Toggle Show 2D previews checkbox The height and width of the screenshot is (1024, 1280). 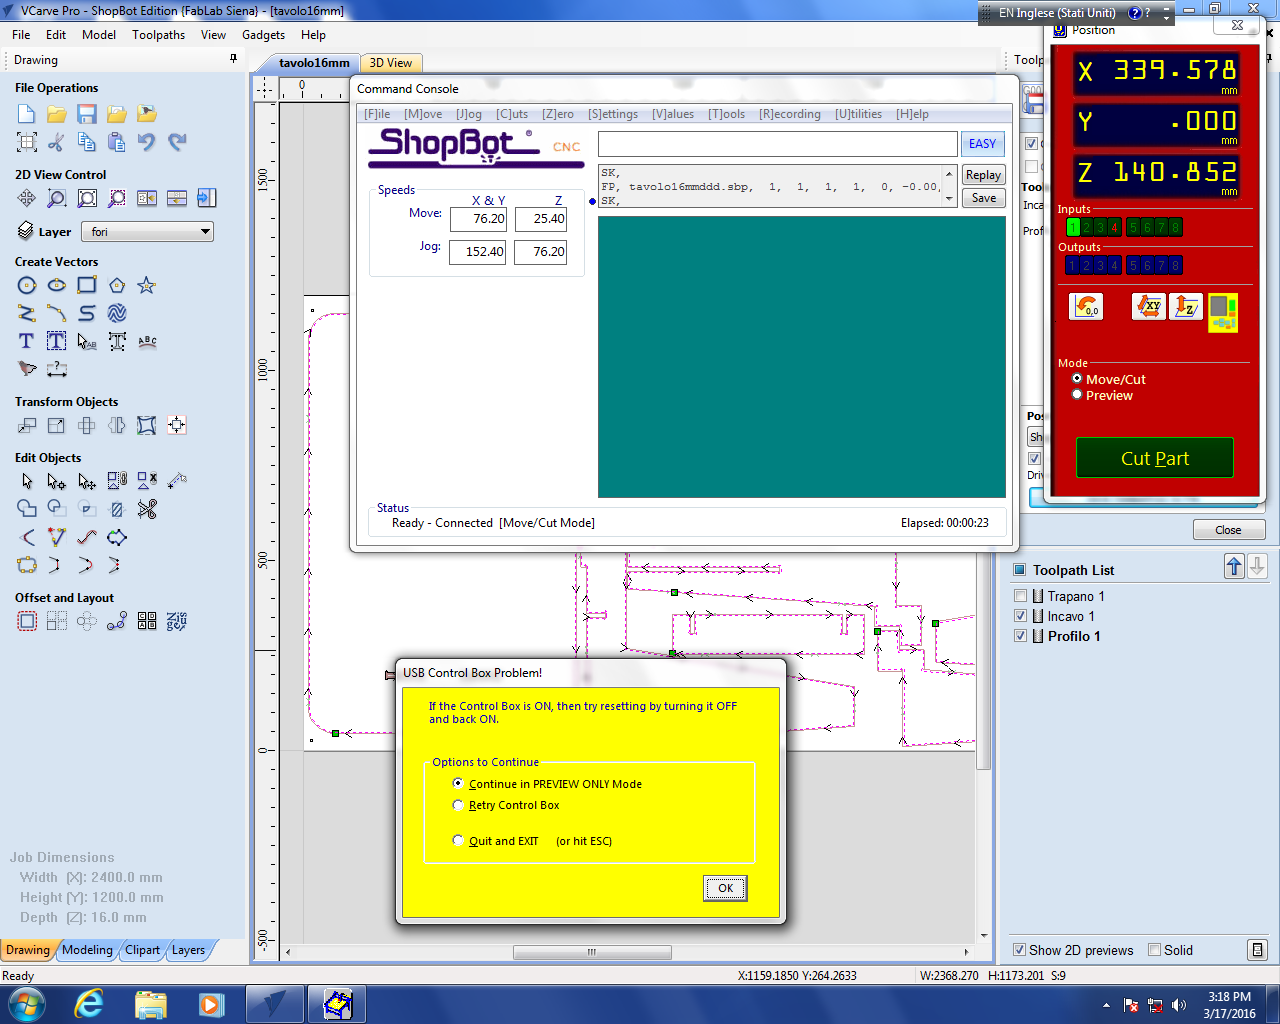point(1019,950)
